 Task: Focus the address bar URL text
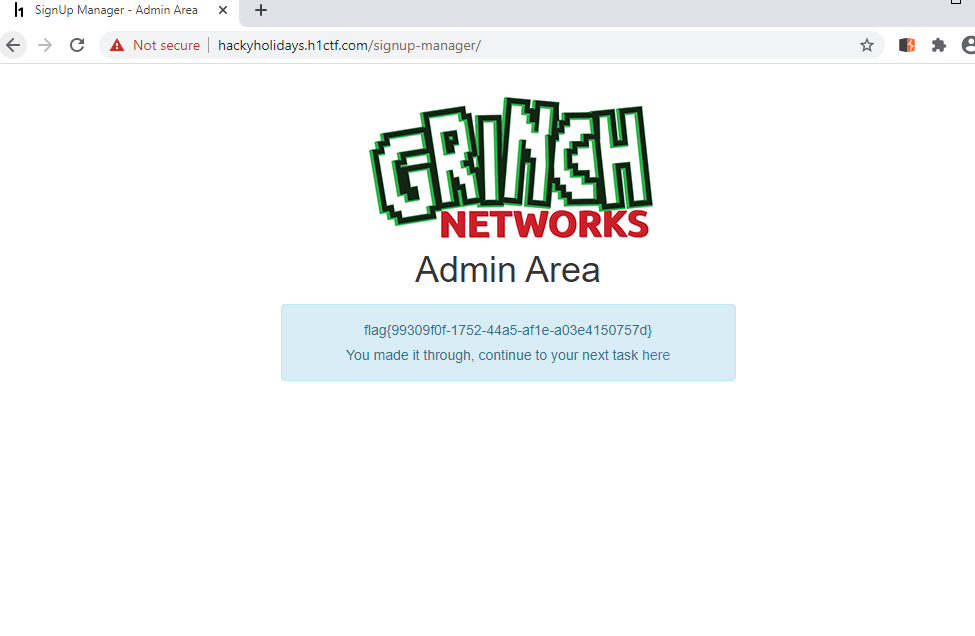(349, 45)
